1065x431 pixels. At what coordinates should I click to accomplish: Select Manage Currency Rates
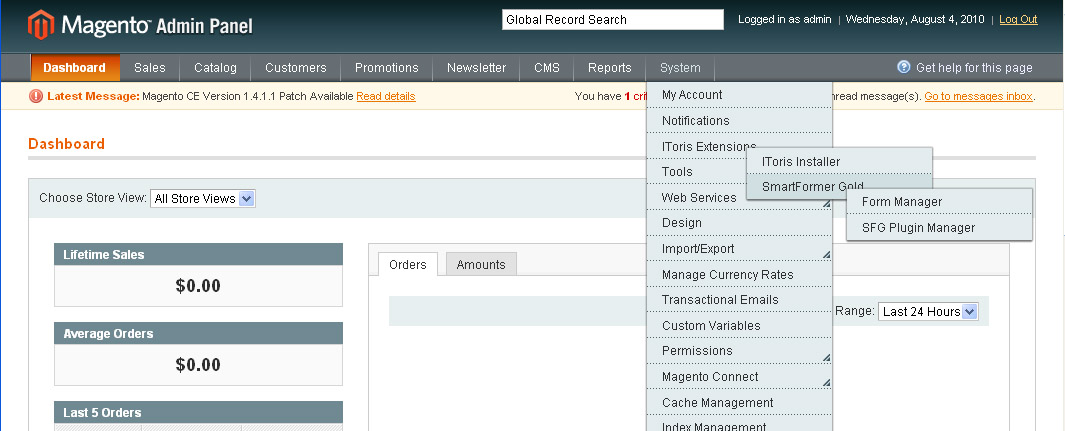[x=740, y=274]
